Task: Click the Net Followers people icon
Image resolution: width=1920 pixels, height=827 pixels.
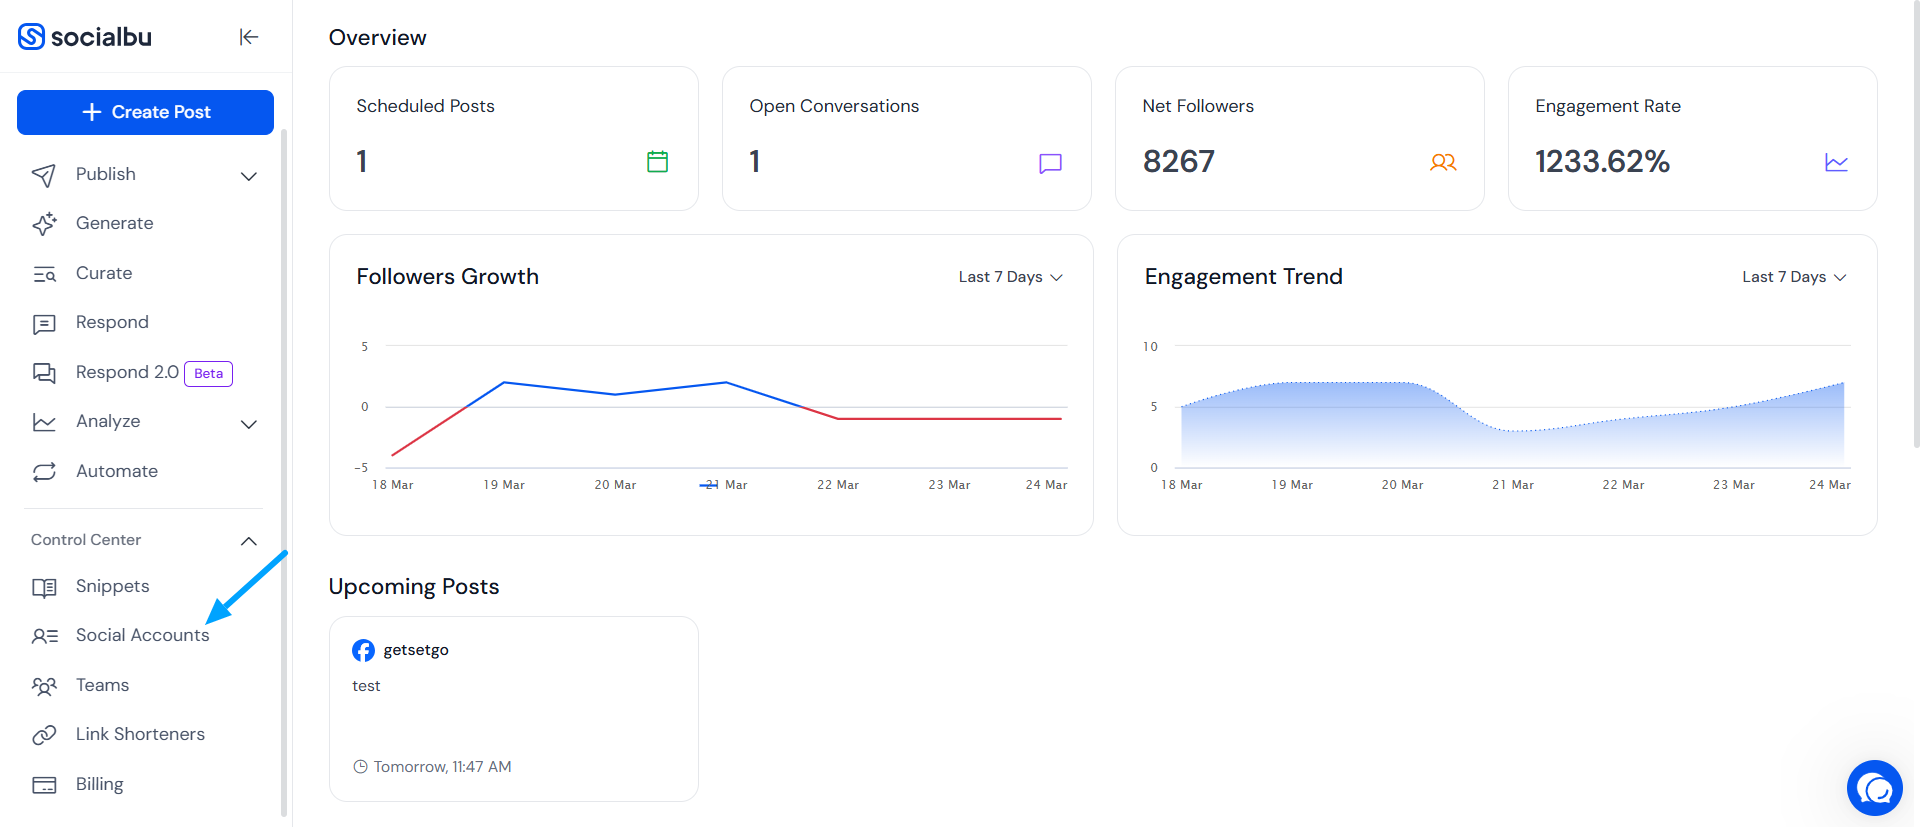Action: coord(1443,162)
